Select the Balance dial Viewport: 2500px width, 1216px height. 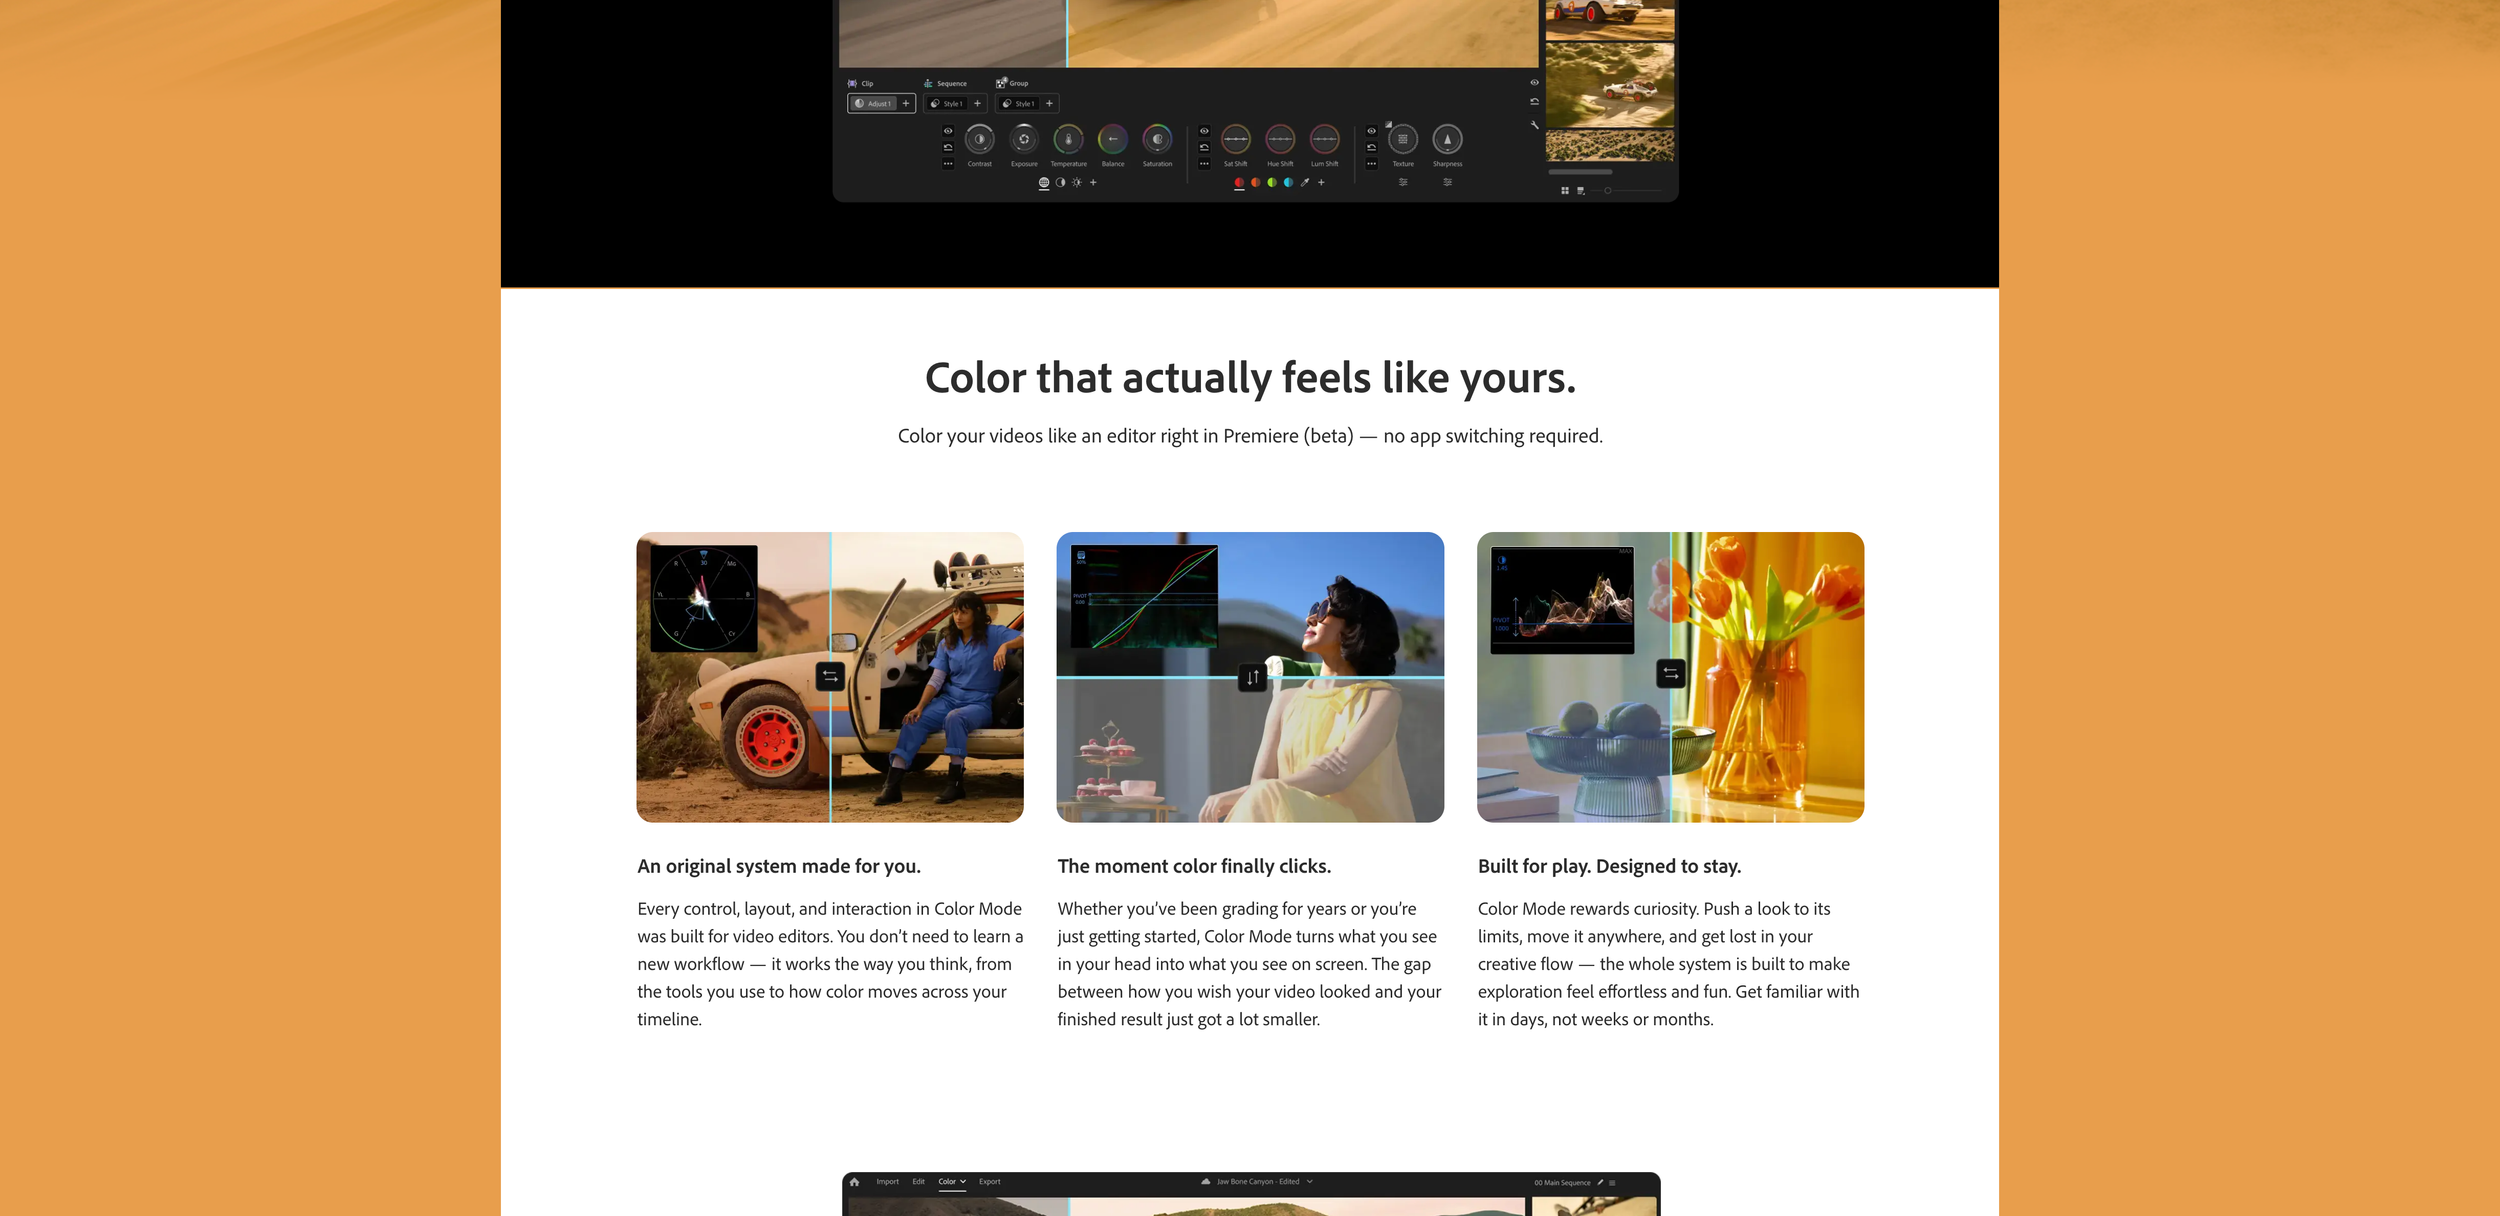(x=1112, y=139)
